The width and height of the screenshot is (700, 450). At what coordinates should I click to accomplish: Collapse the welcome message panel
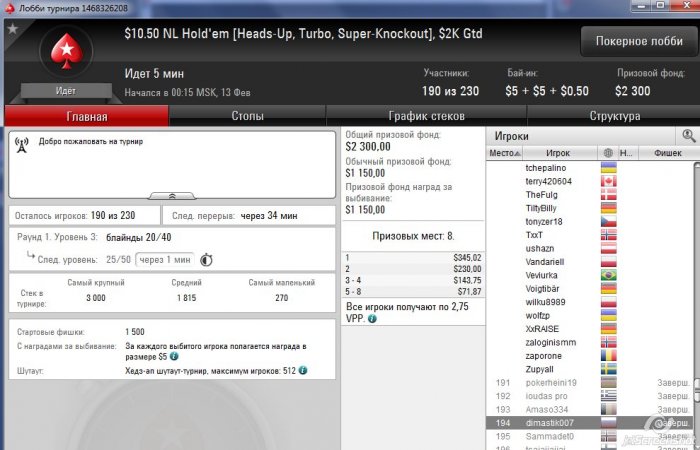[172, 196]
